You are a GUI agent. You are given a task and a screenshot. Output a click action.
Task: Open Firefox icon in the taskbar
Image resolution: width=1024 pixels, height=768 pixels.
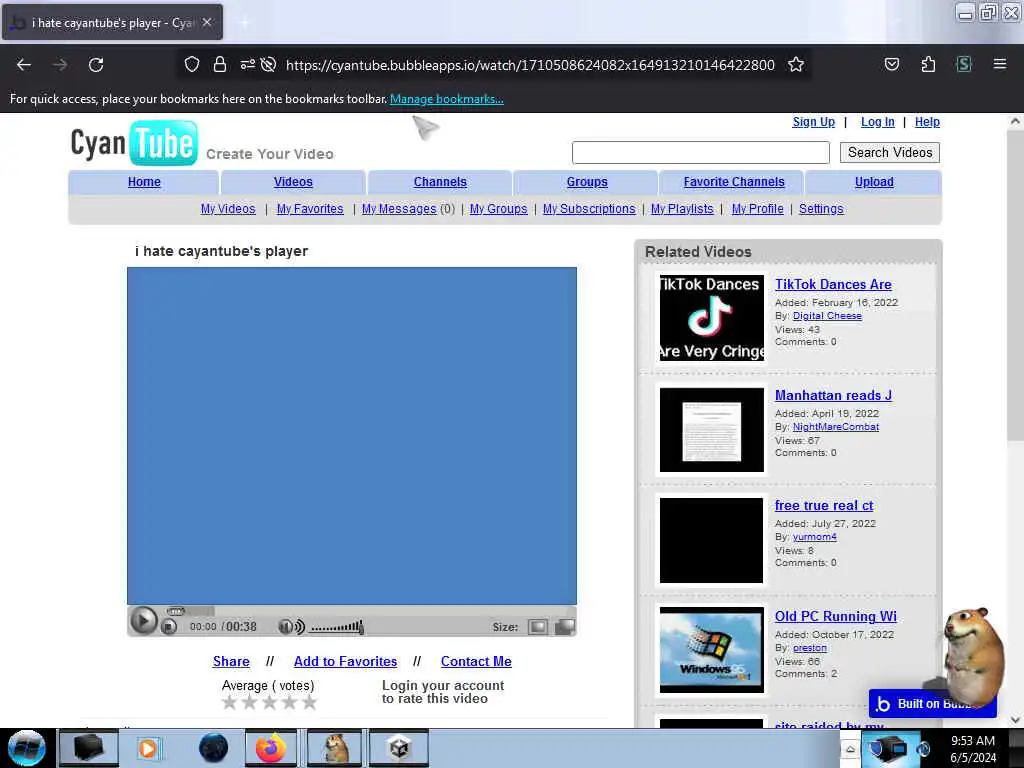point(271,748)
